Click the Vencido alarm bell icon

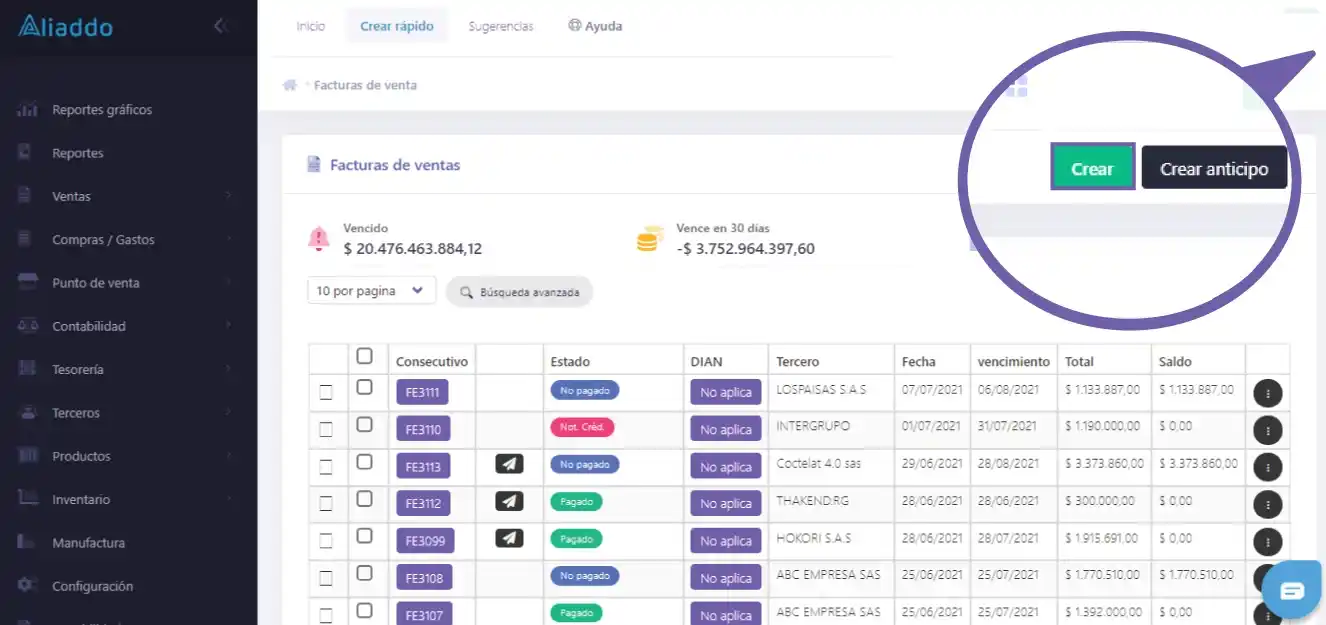coord(319,239)
